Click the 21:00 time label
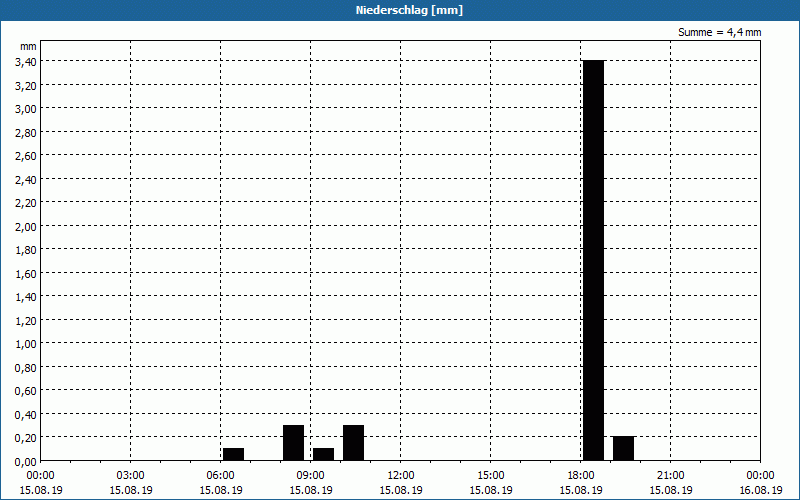The width and height of the screenshot is (800, 500). tap(670, 476)
